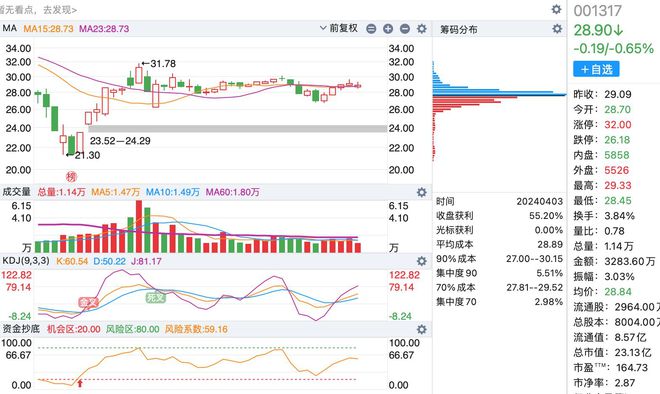Click MA15:28.73 legend value
The height and width of the screenshot is (394, 660).
click(x=48, y=29)
